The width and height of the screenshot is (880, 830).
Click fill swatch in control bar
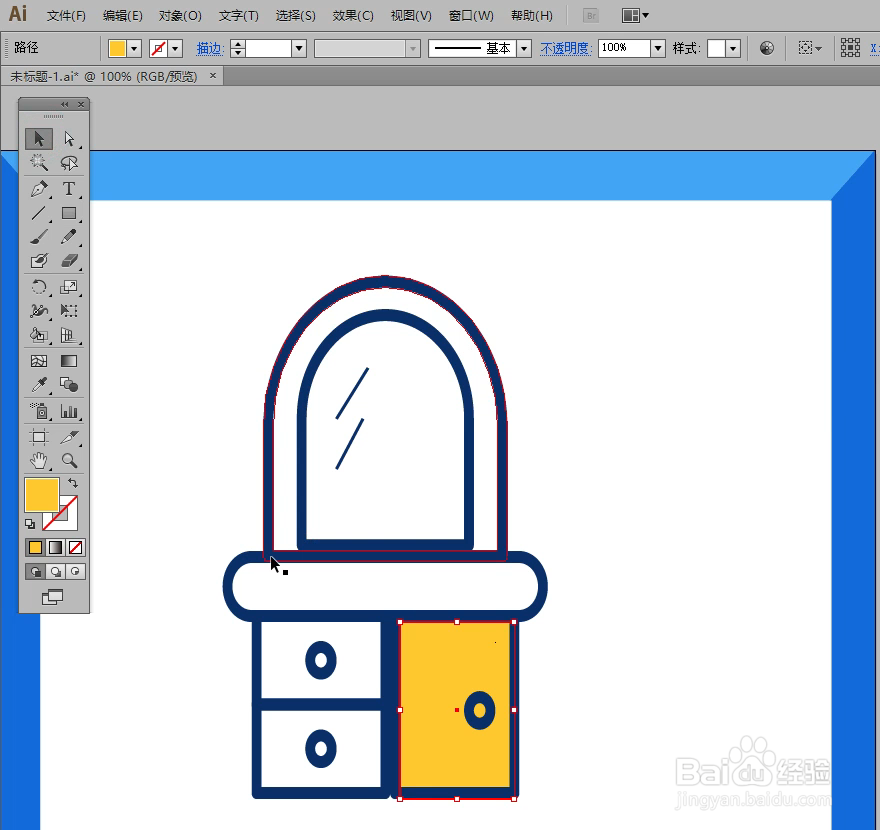[117, 49]
